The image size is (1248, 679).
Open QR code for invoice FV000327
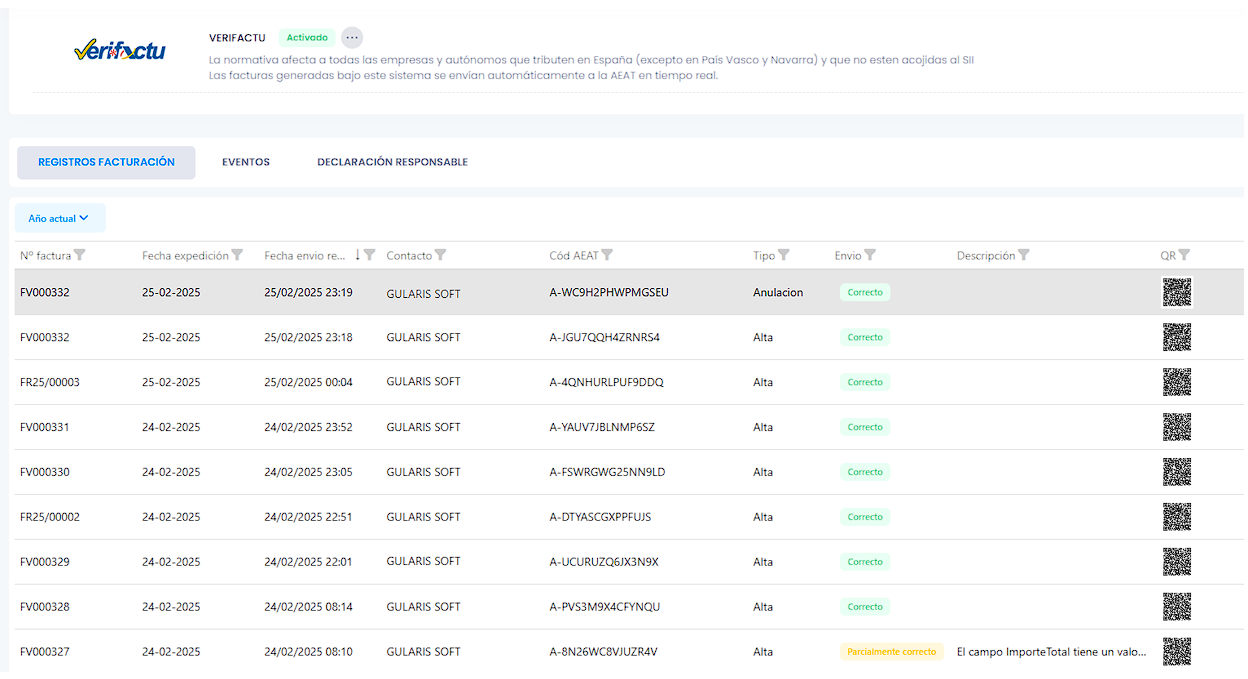click(x=1177, y=652)
